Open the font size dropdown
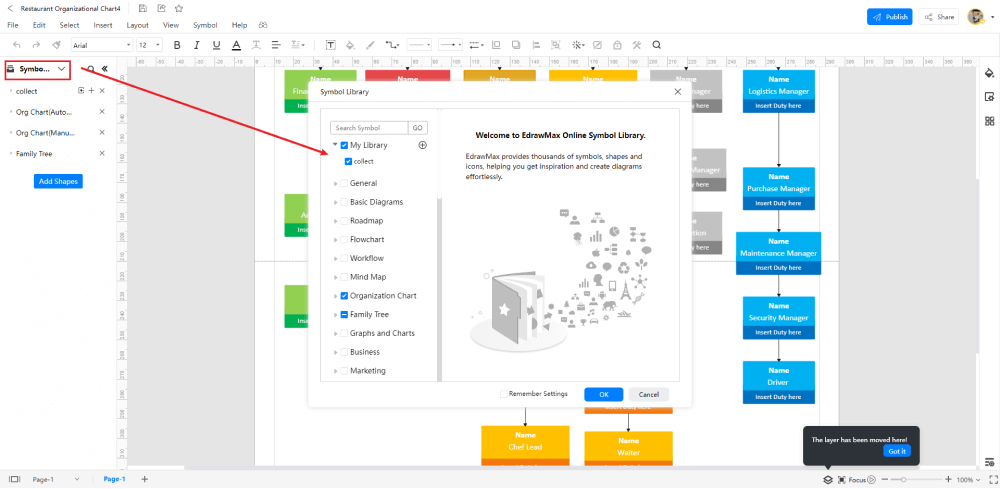The image size is (1000, 489). coord(149,45)
